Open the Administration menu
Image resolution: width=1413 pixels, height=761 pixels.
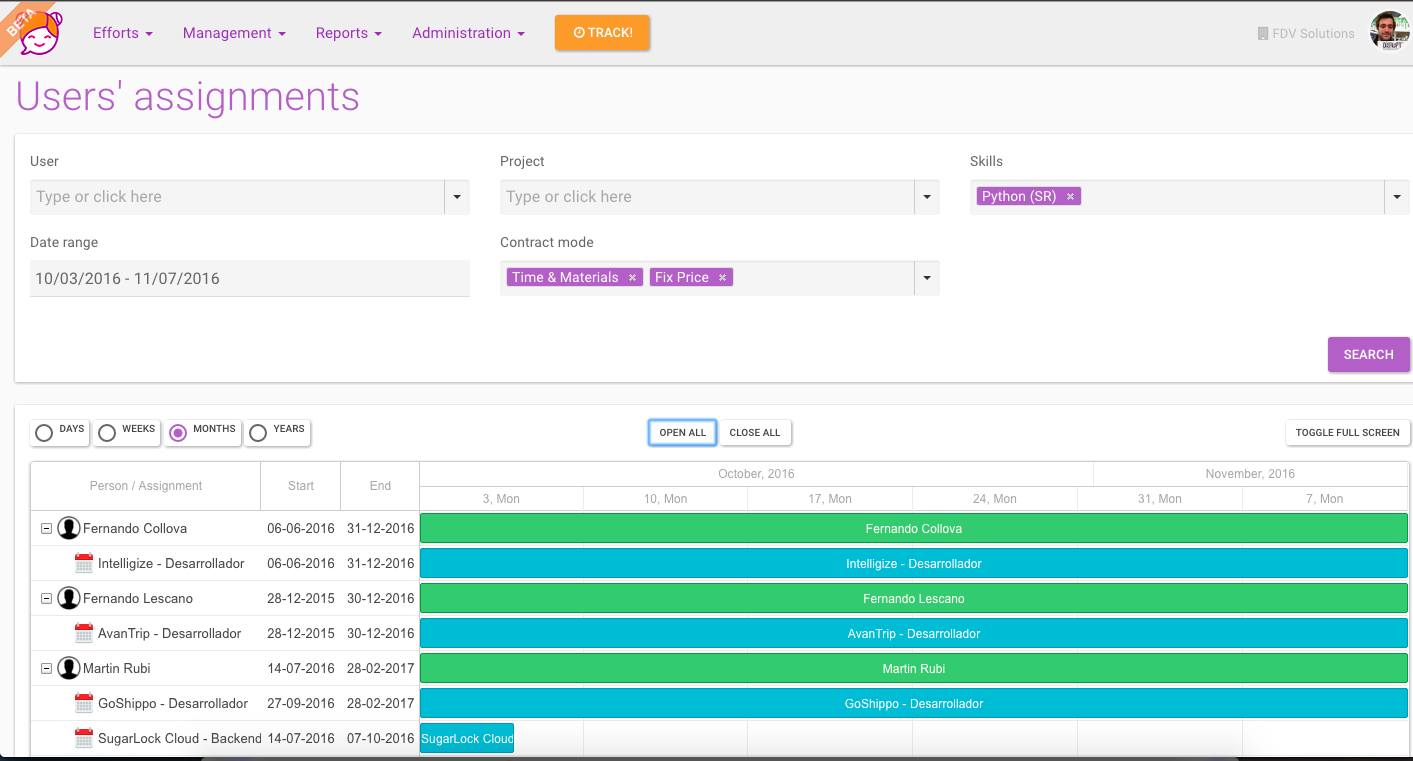pos(468,33)
